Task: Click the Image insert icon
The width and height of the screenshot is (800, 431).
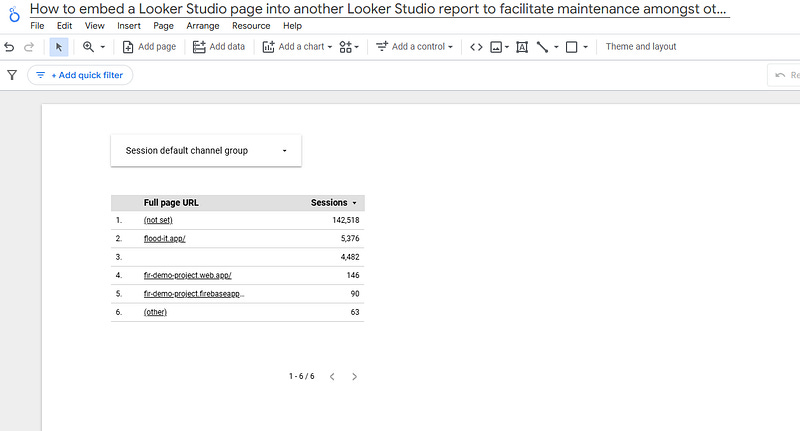Action: [x=496, y=47]
